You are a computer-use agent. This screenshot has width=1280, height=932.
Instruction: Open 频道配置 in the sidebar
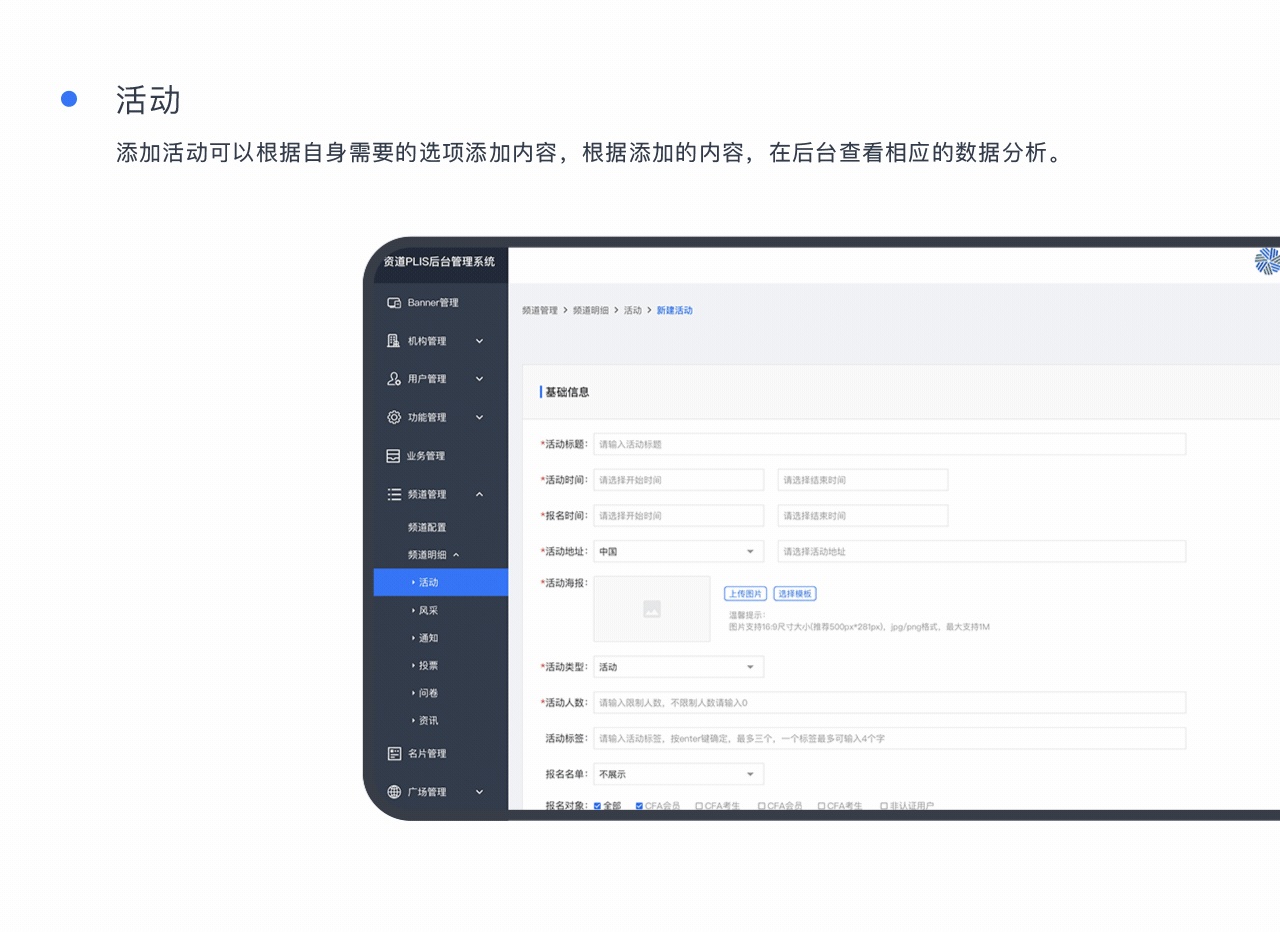pos(427,527)
